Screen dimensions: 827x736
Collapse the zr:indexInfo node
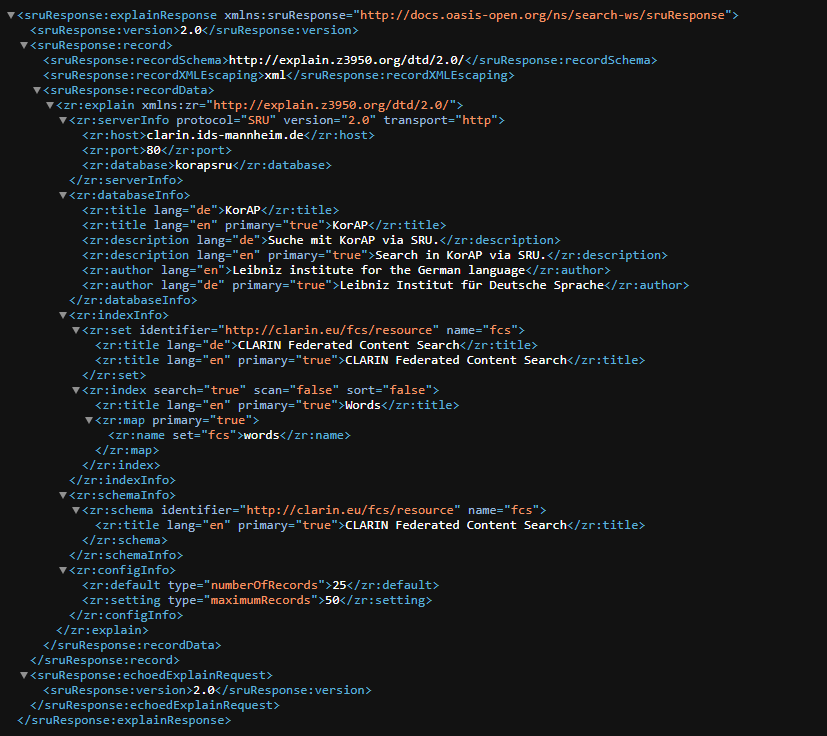click(63, 315)
